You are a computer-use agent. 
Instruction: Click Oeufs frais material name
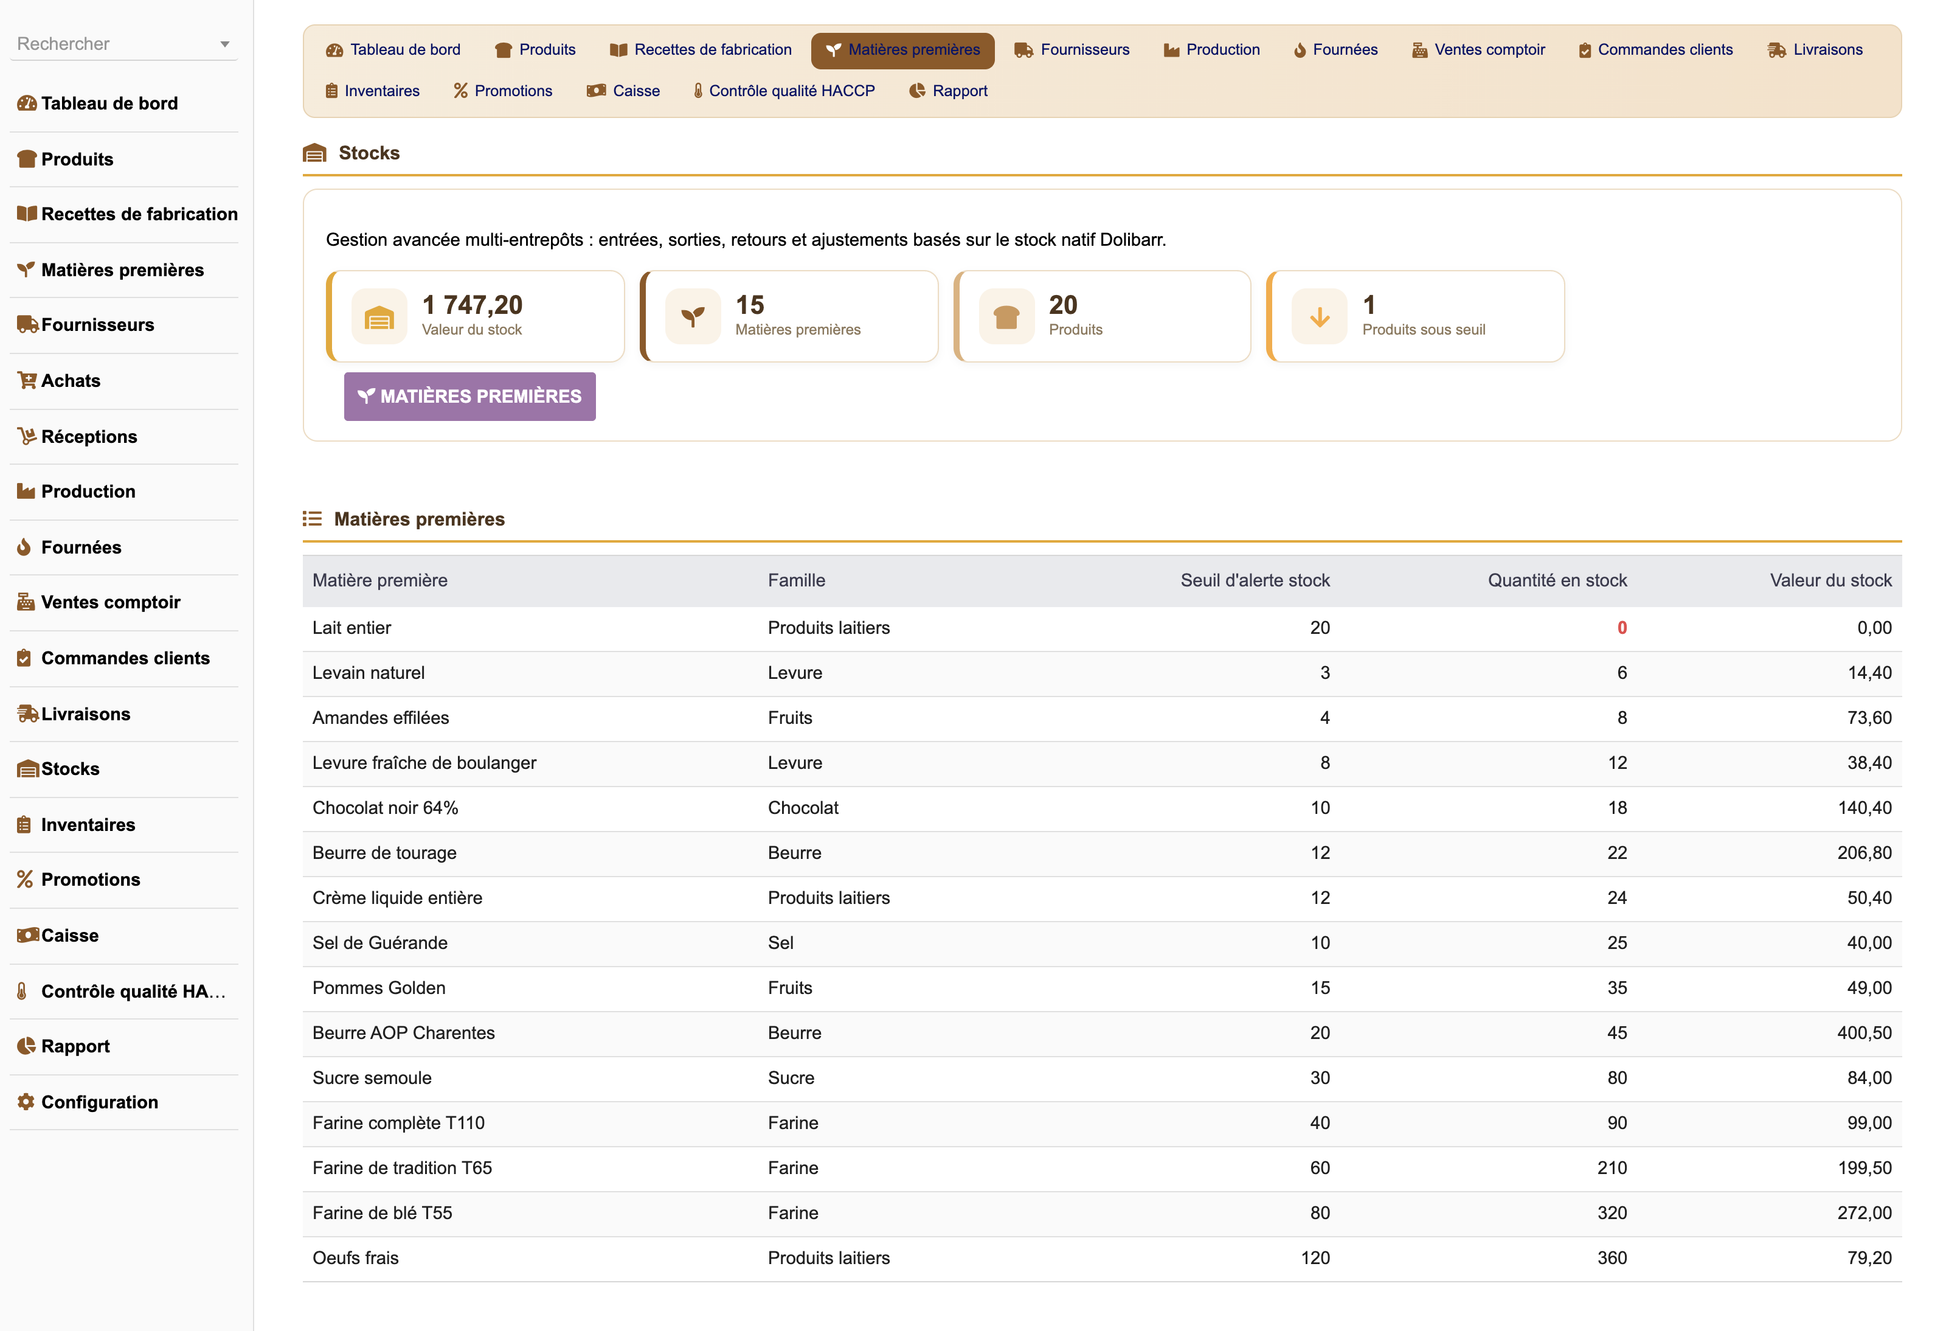(x=356, y=1258)
